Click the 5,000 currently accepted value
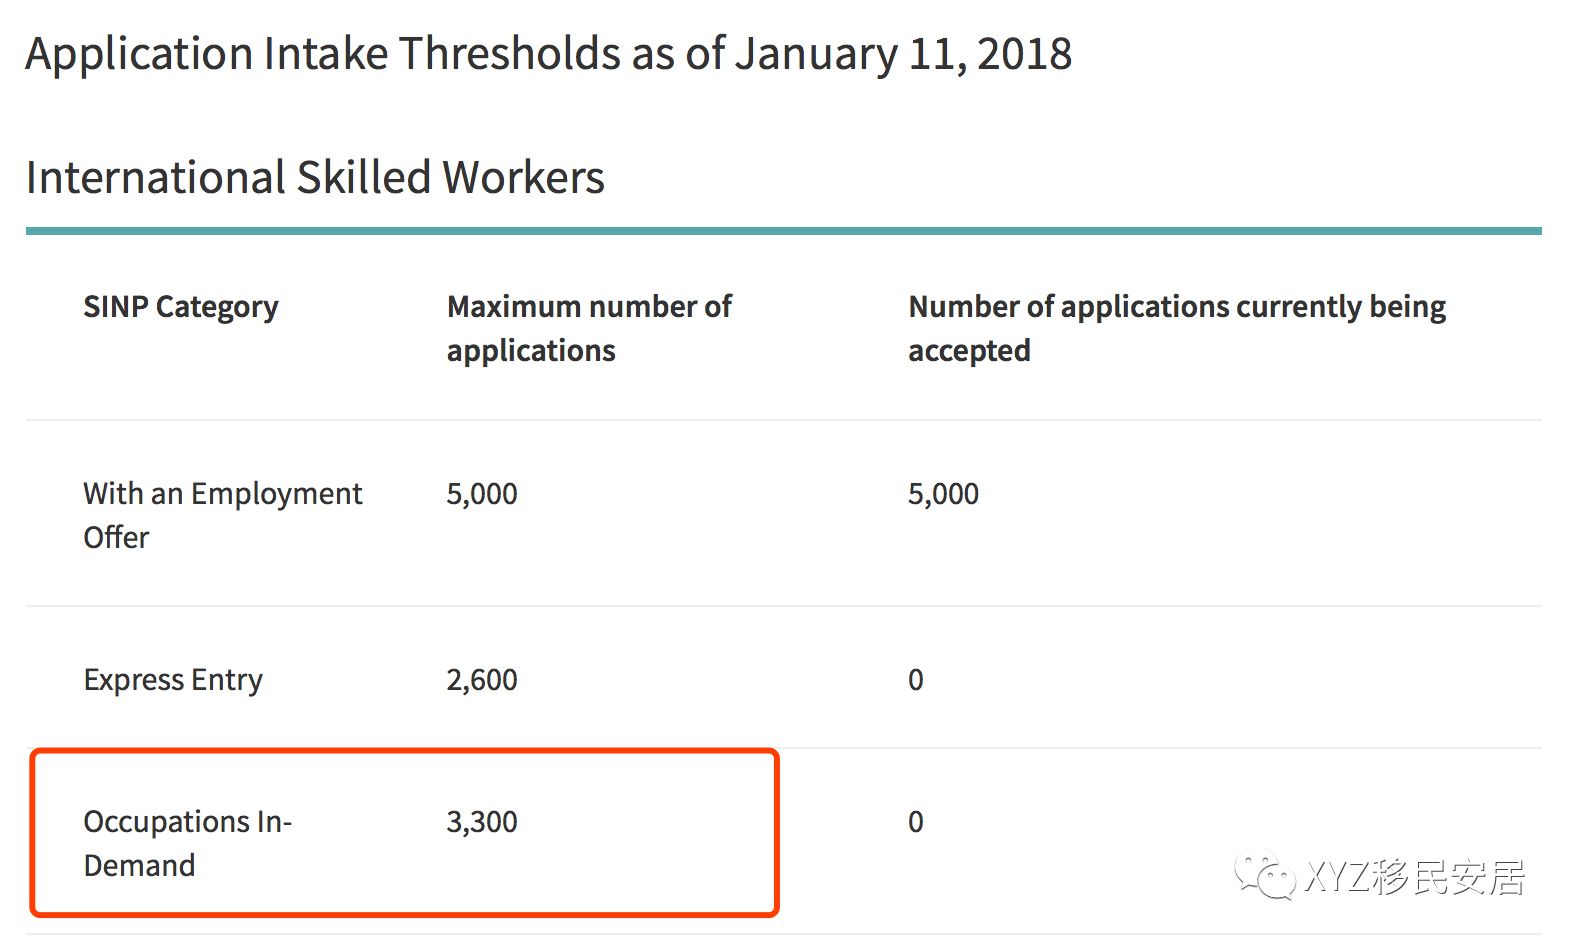Viewport: 1578px width, 946px height. point(943,494)
